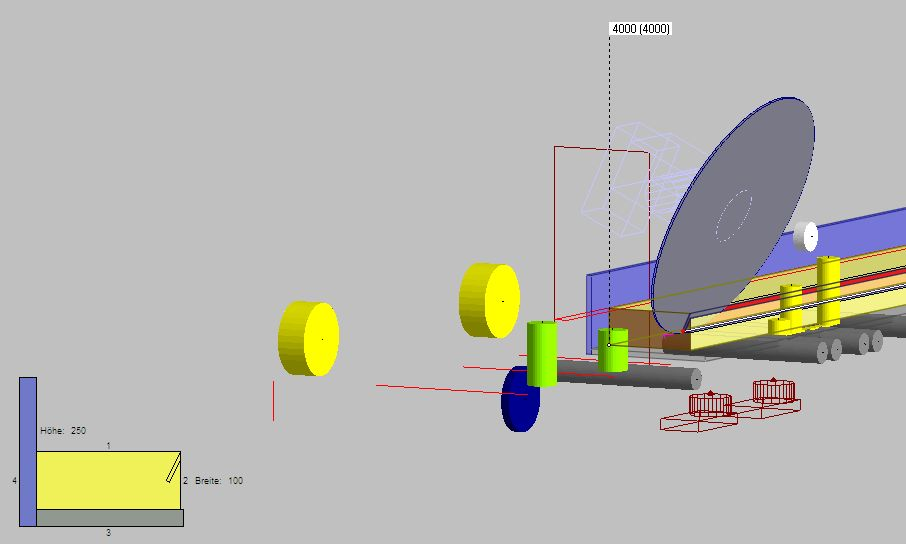Click the gray base strip in the preview

click(110, 518)
